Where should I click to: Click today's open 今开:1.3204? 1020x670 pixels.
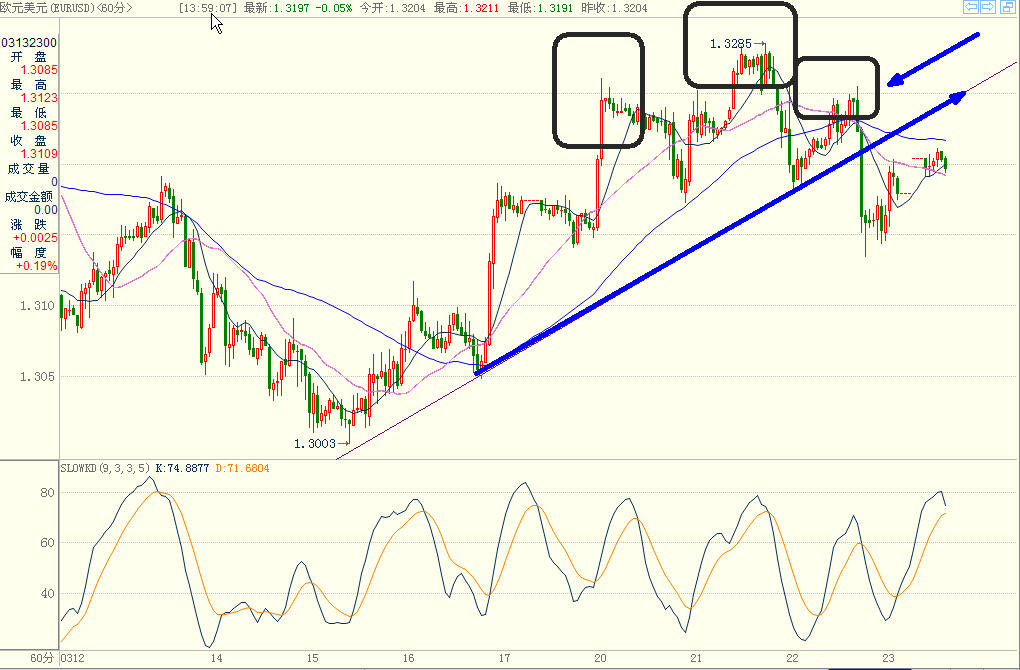392,8
